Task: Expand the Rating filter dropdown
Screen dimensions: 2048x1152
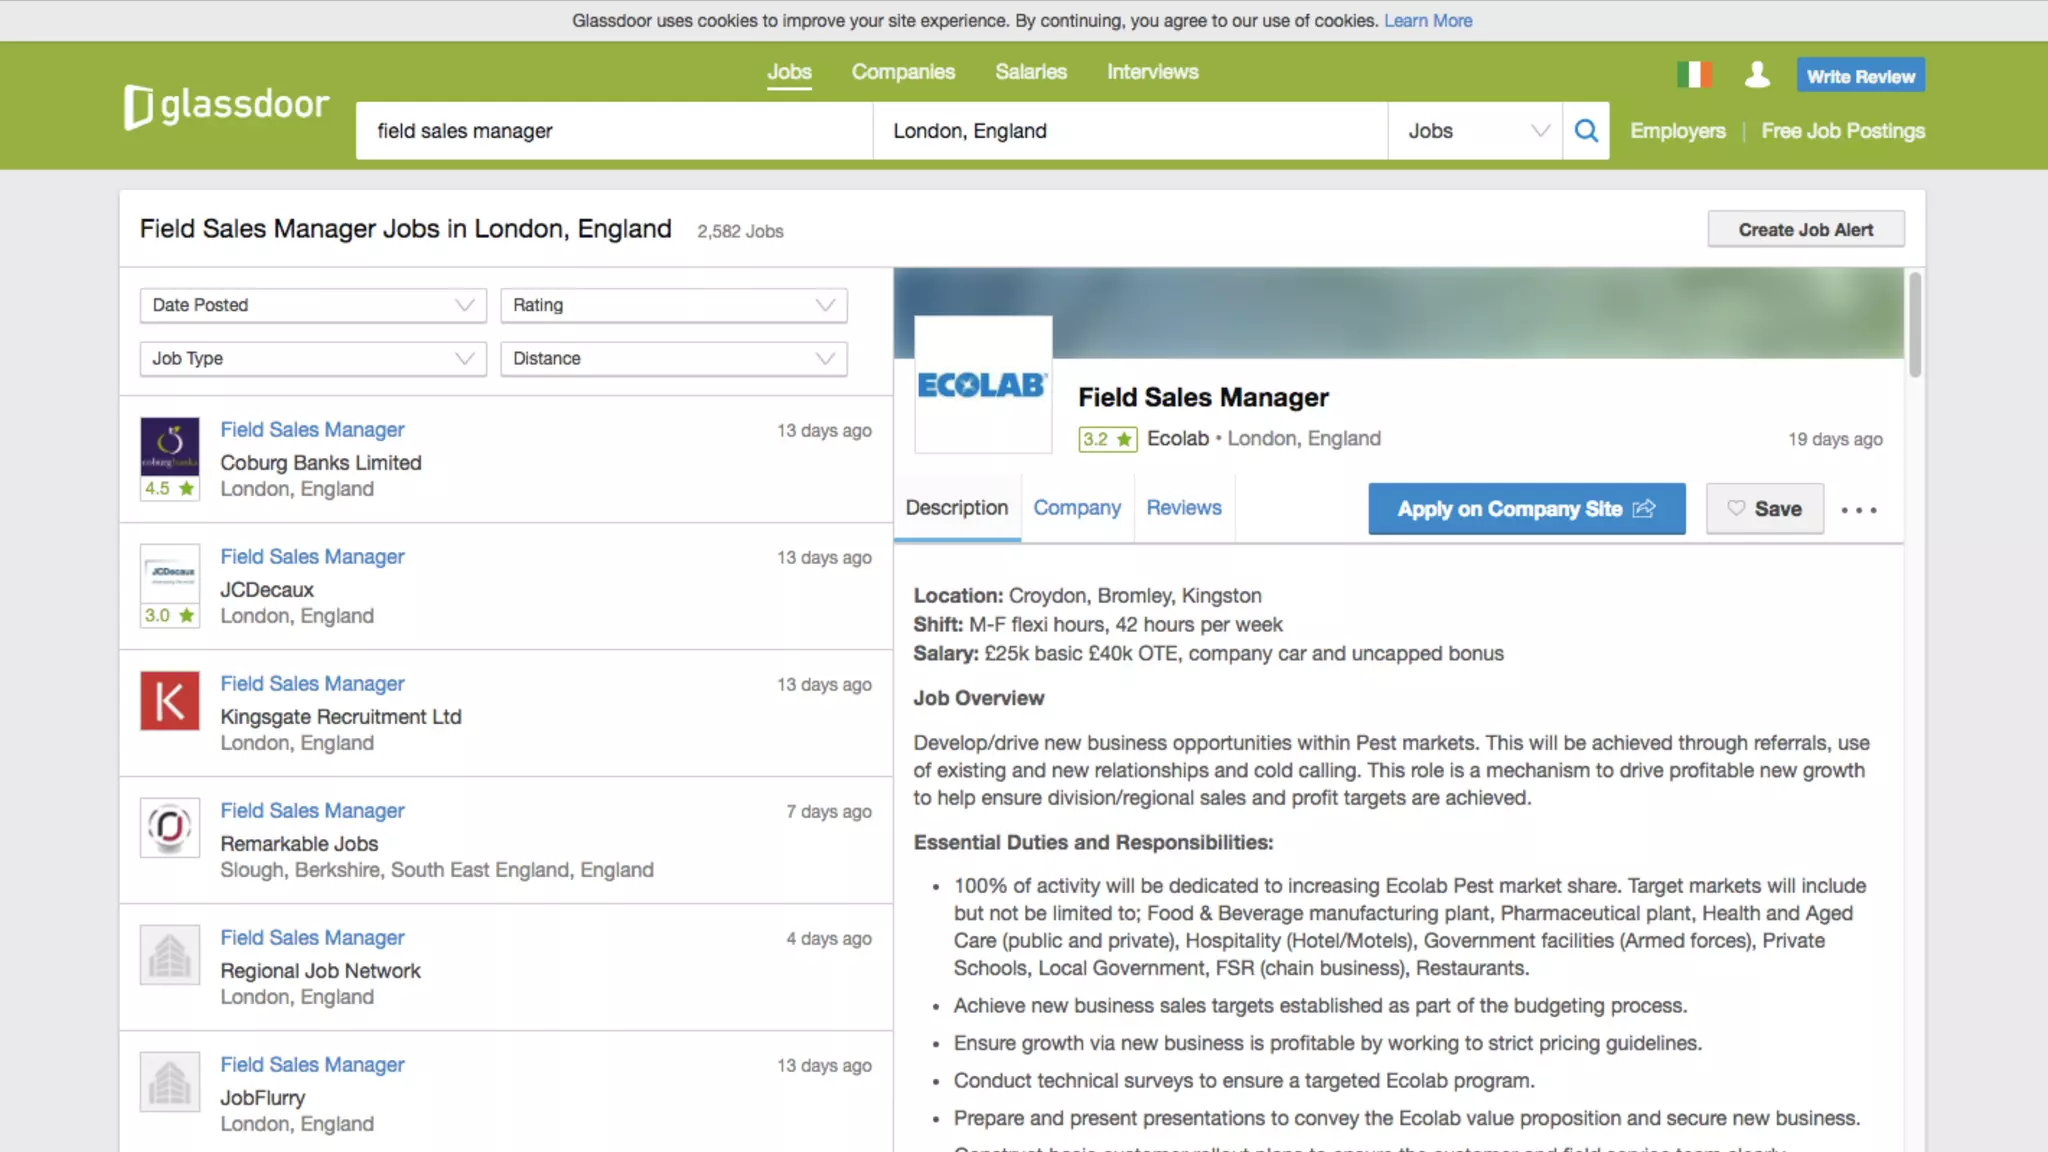Action: pyautogui.click(x=674, y=305)
